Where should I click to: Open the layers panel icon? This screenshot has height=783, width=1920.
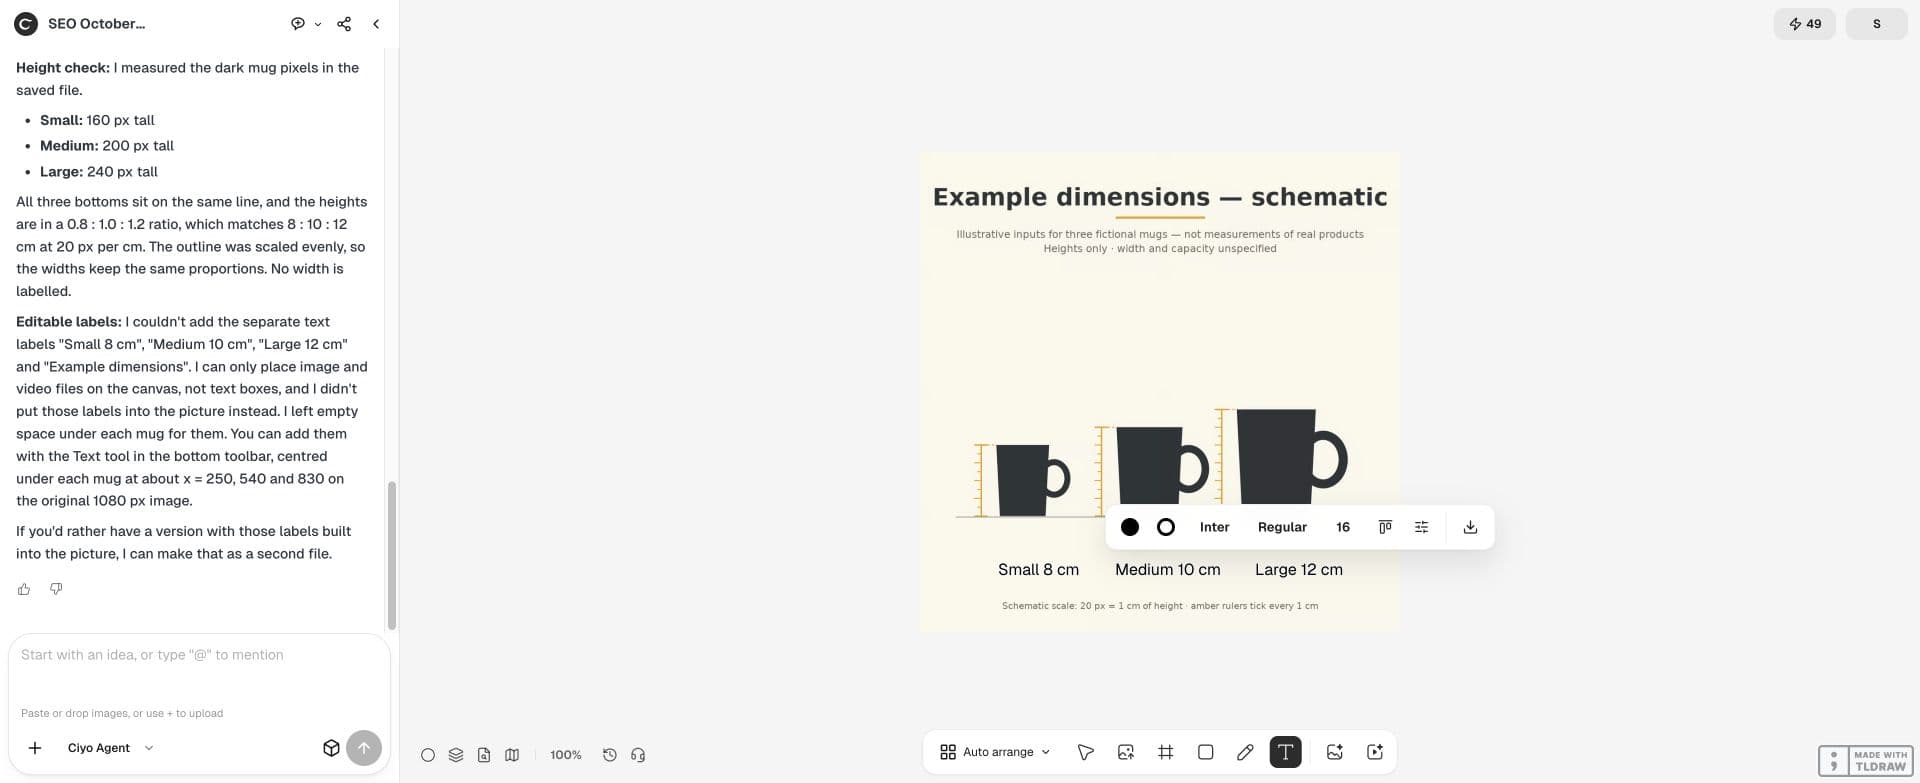point(456,755)
